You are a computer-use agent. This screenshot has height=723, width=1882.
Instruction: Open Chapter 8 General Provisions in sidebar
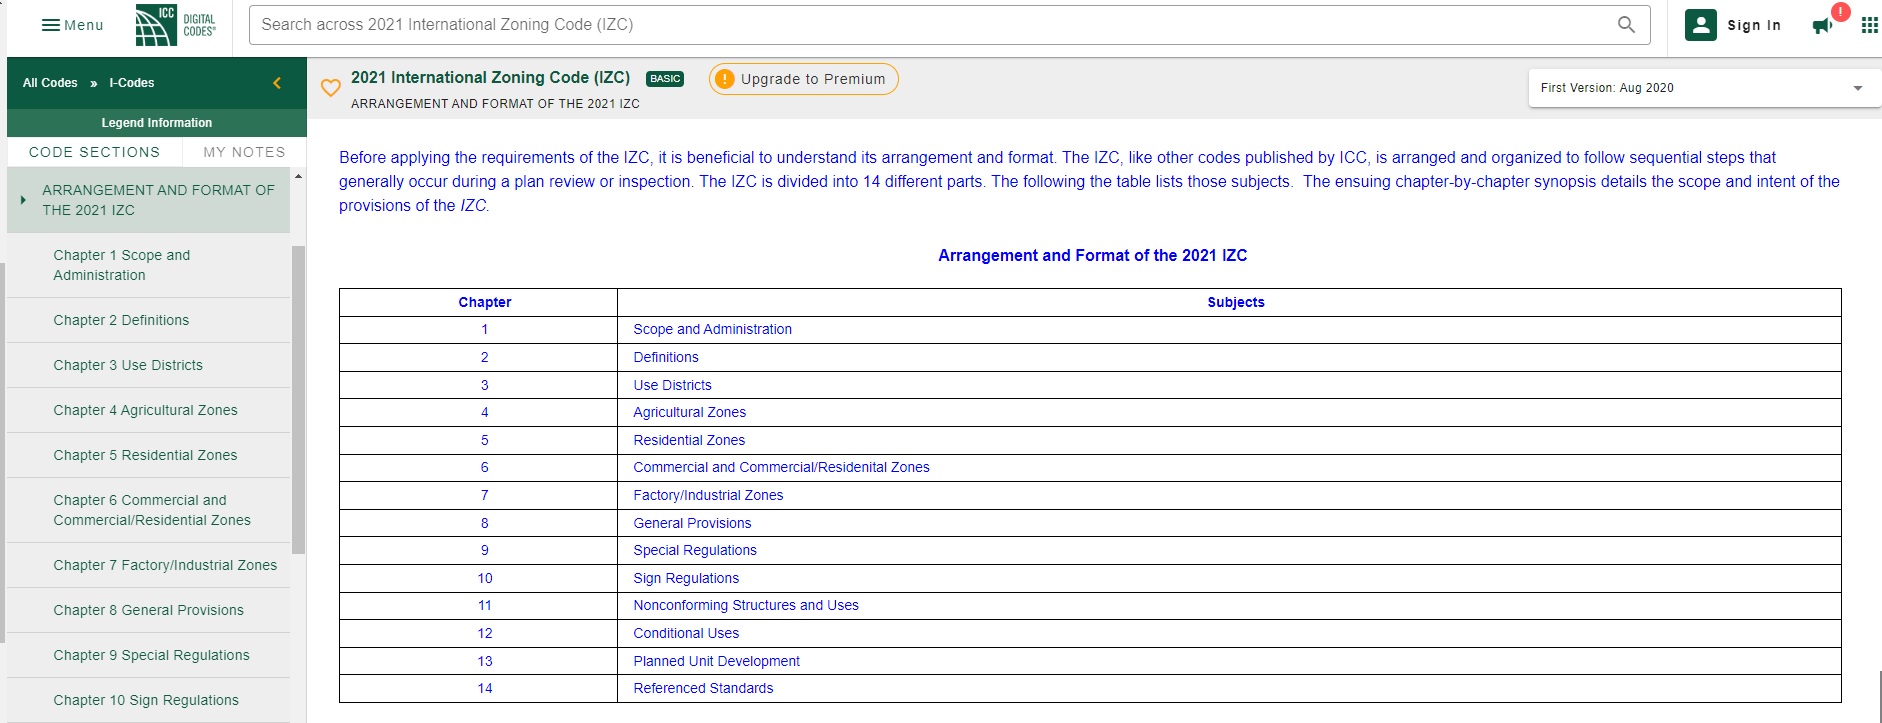(148, 610)
